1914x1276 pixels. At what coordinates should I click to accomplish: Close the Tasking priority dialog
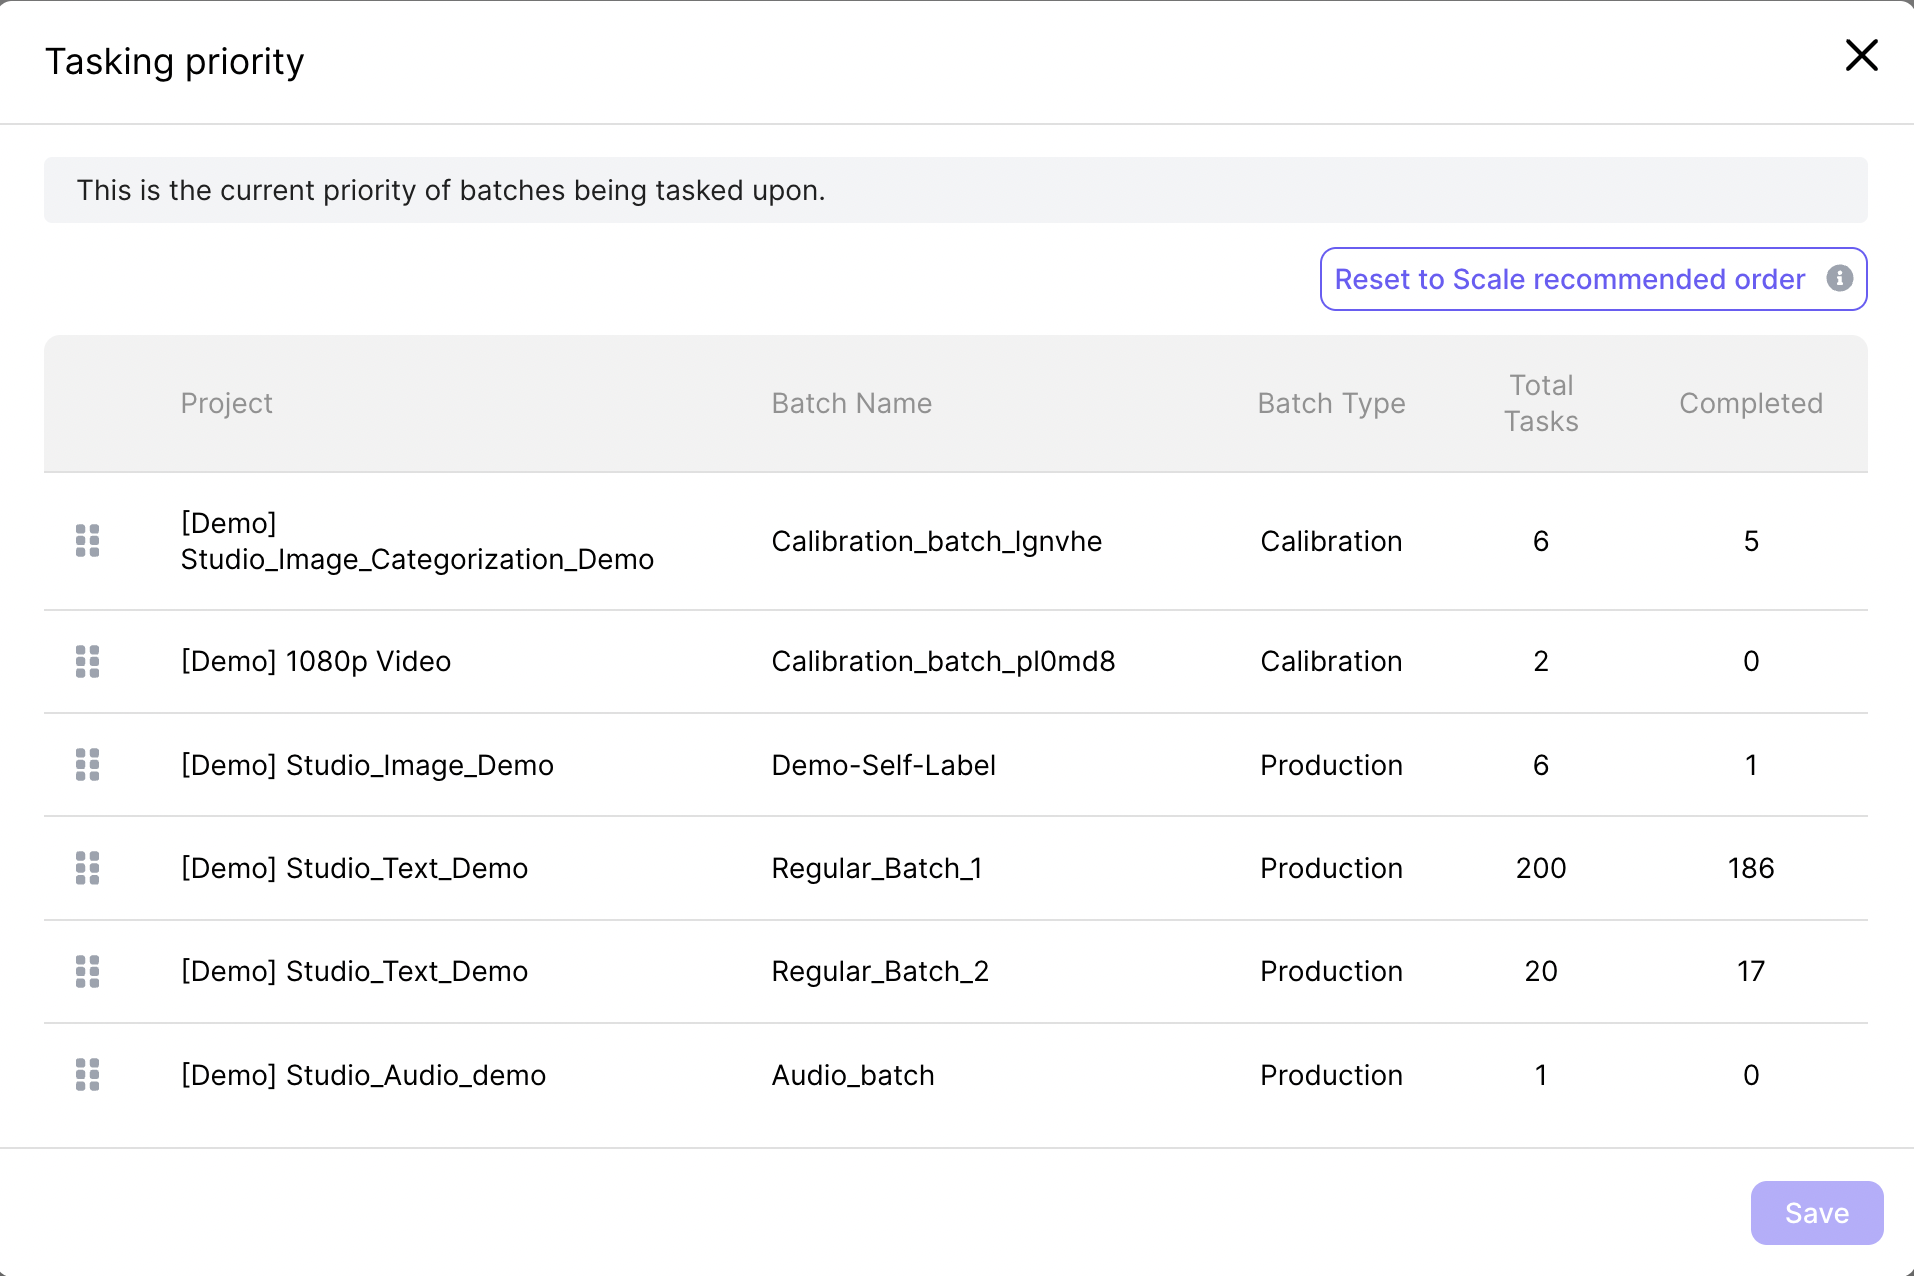pyautogui.click(x=1861, y=56)
